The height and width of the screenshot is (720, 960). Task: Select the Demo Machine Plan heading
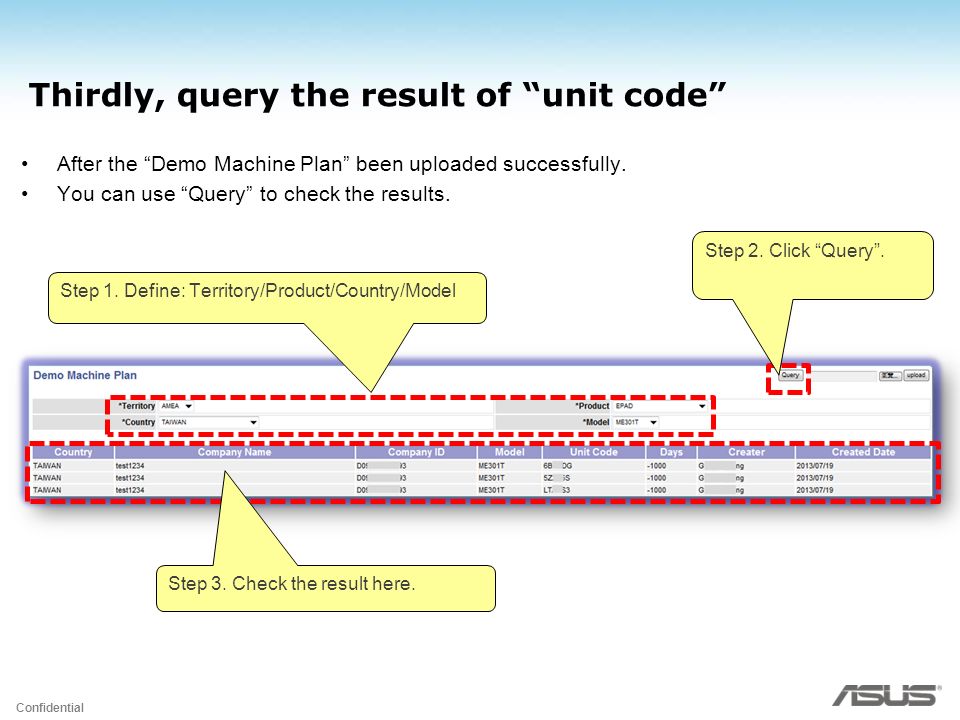pos(85,375)
